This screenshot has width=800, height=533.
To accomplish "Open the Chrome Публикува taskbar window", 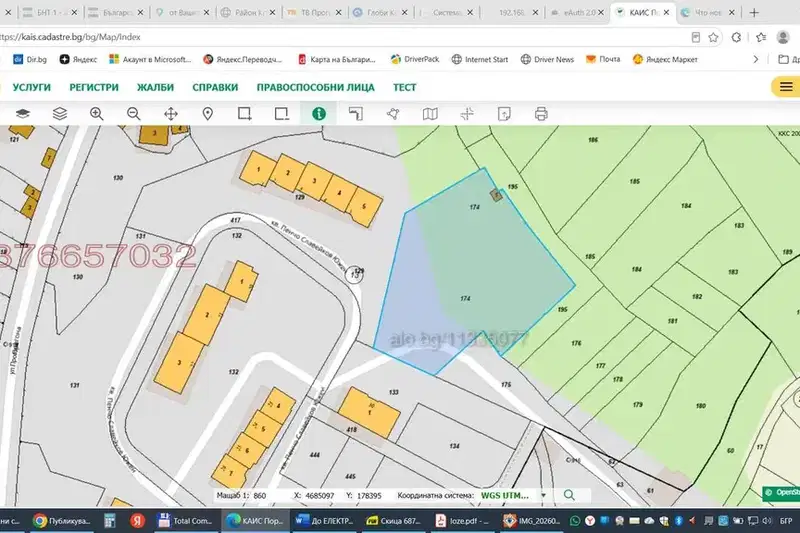I will coord(62,521).
